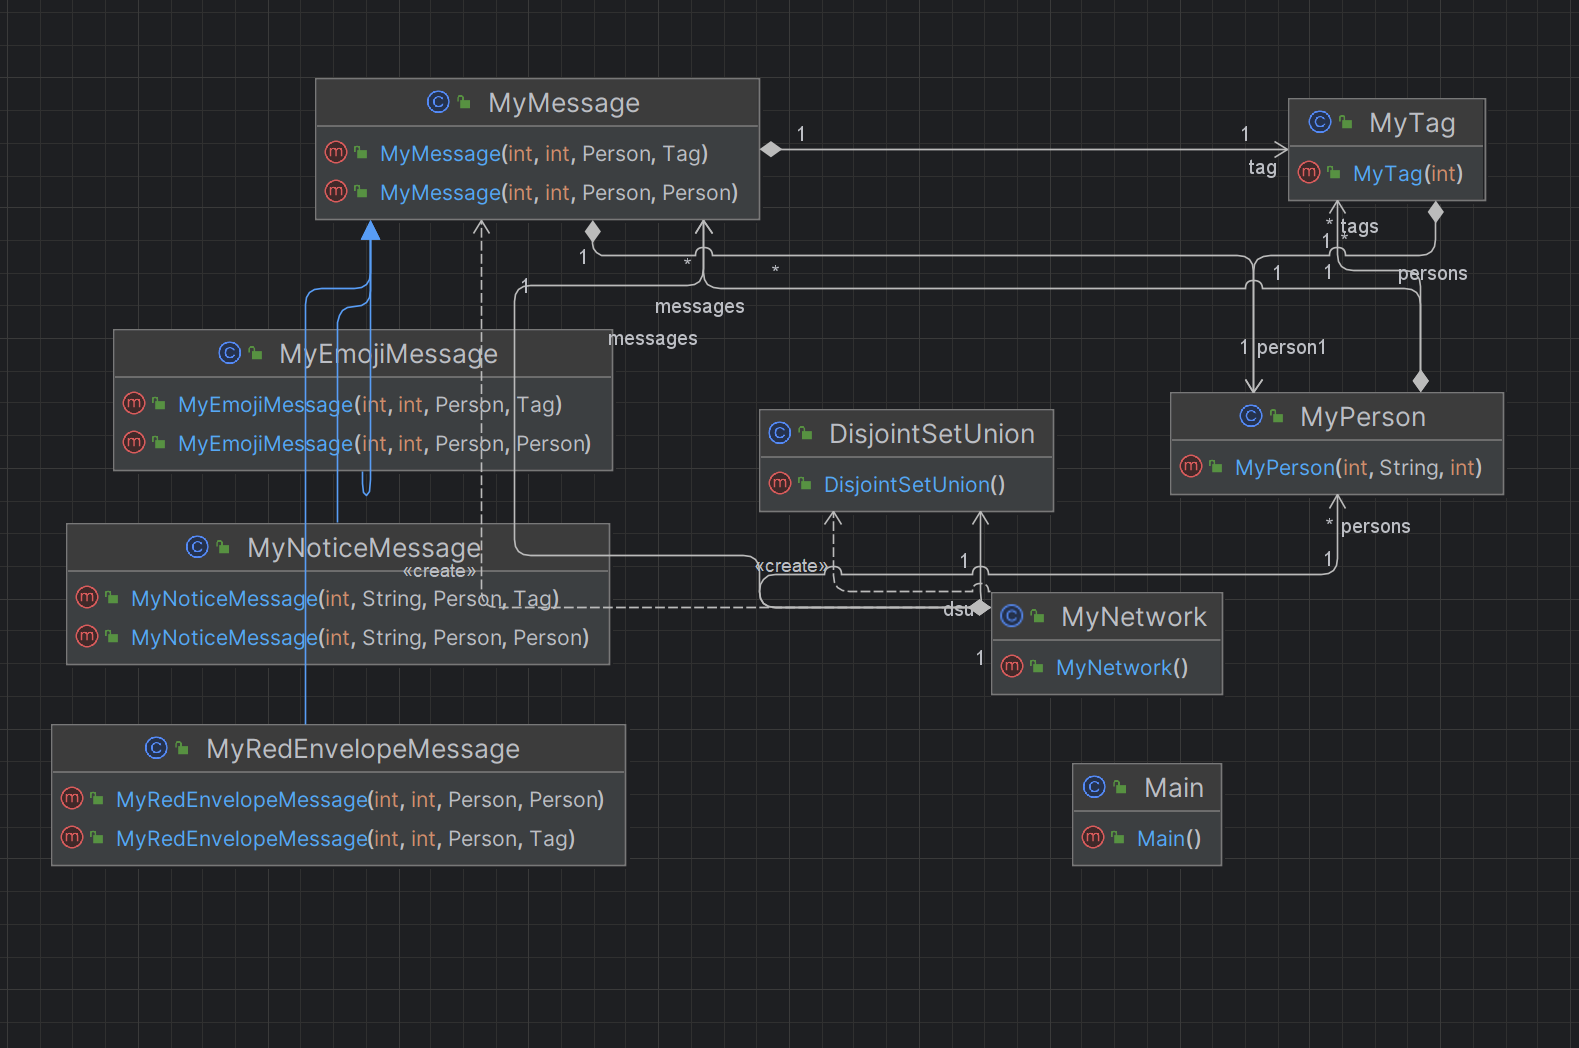Click the class icon next to MyTag header

tap(1320, 122)
